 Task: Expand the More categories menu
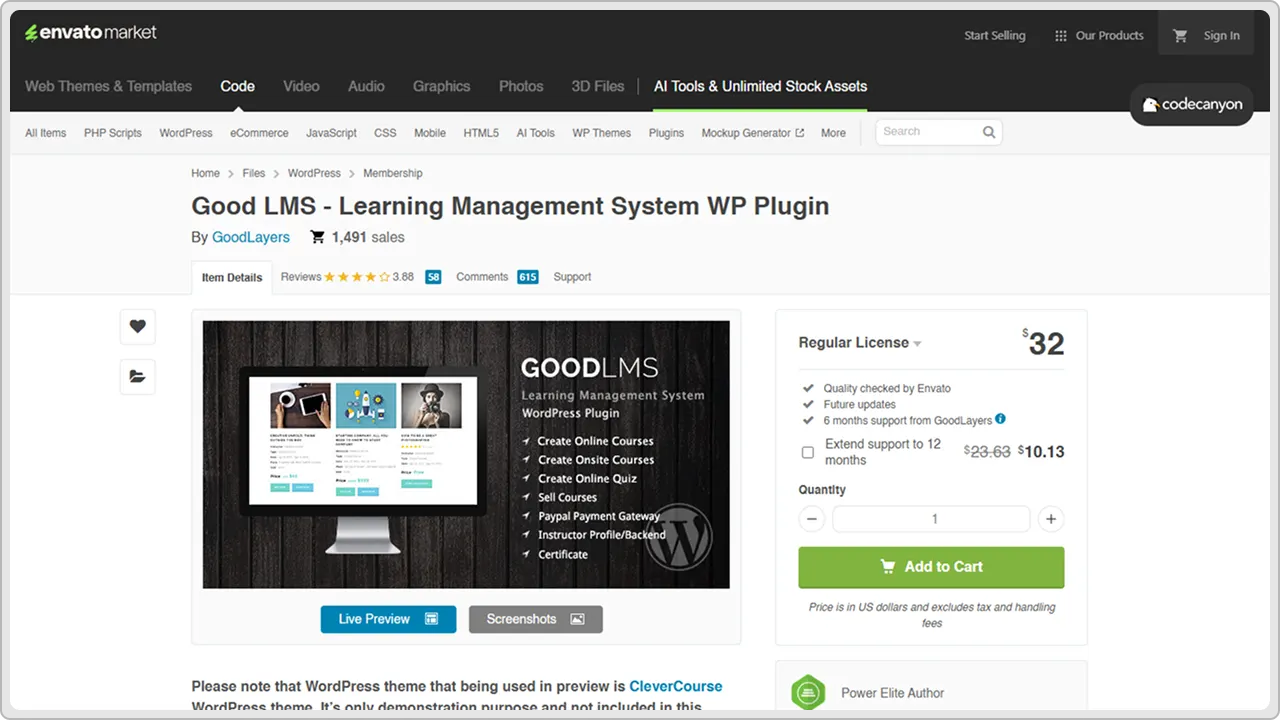coord(833,133)
